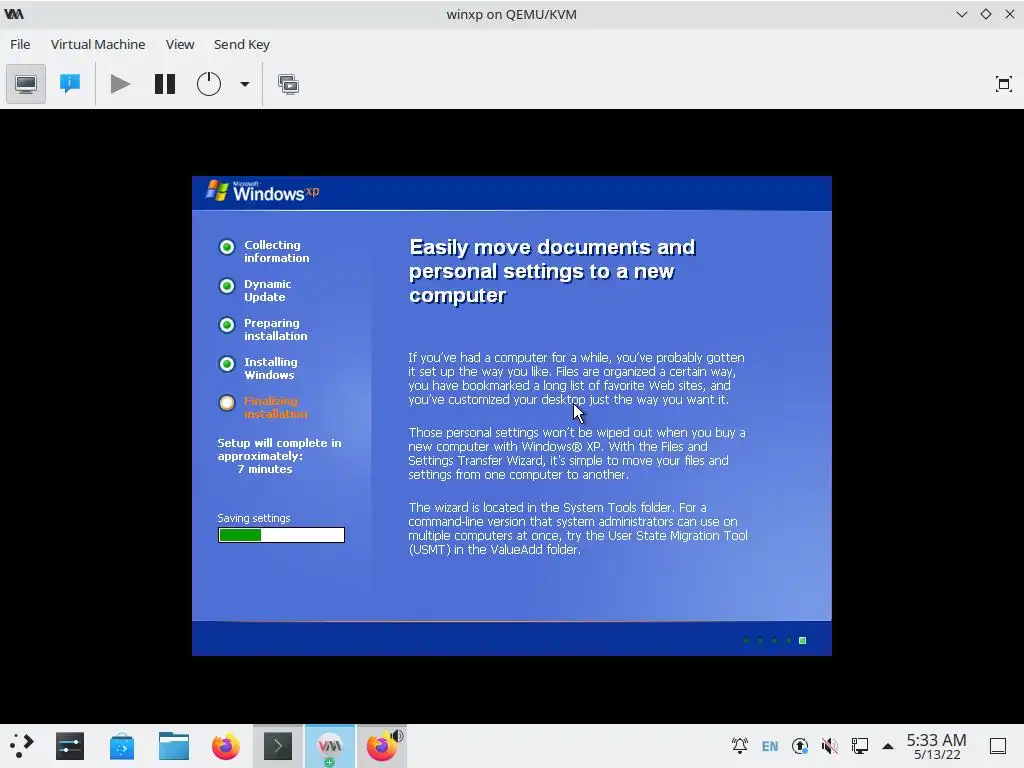
Task: Launch Firefox from the pinned taskbar icon
Action: (x=226, y=746)
